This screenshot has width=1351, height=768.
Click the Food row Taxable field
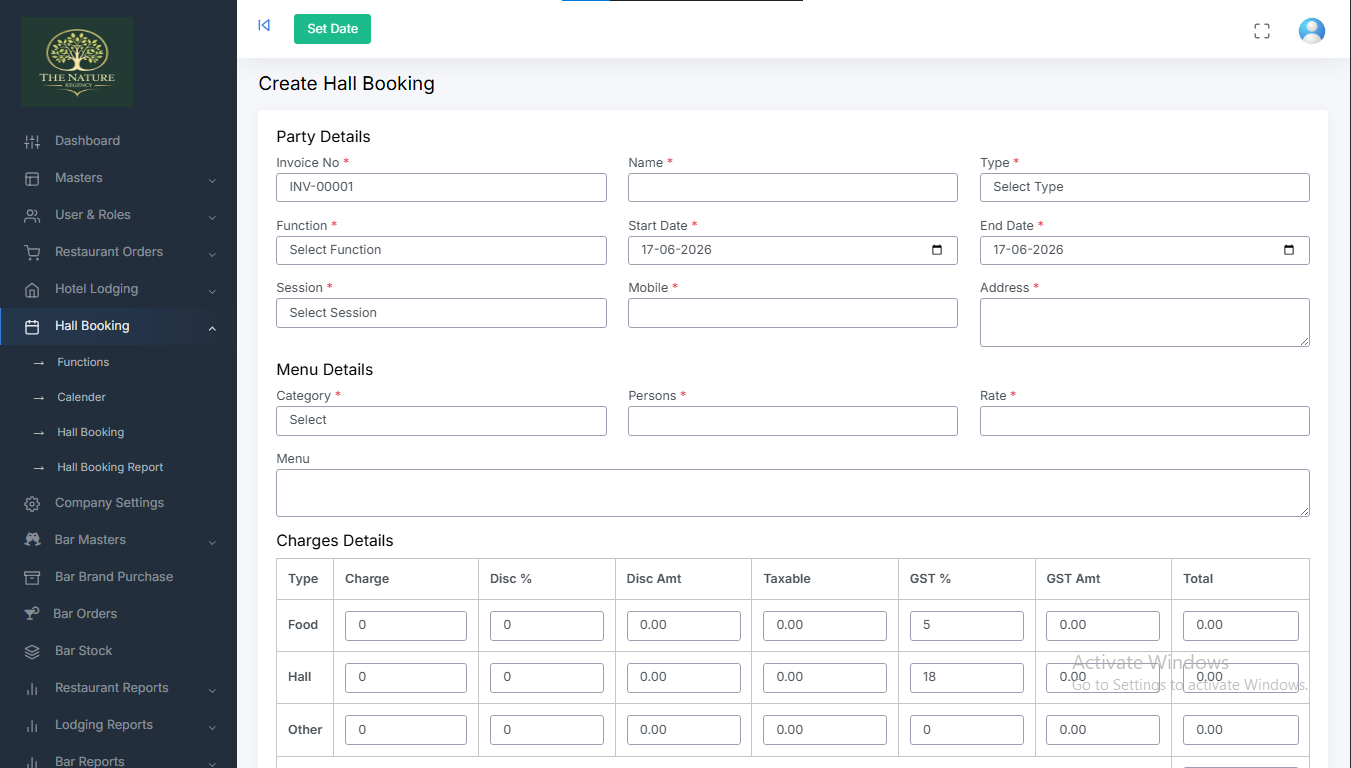point(825,626)
